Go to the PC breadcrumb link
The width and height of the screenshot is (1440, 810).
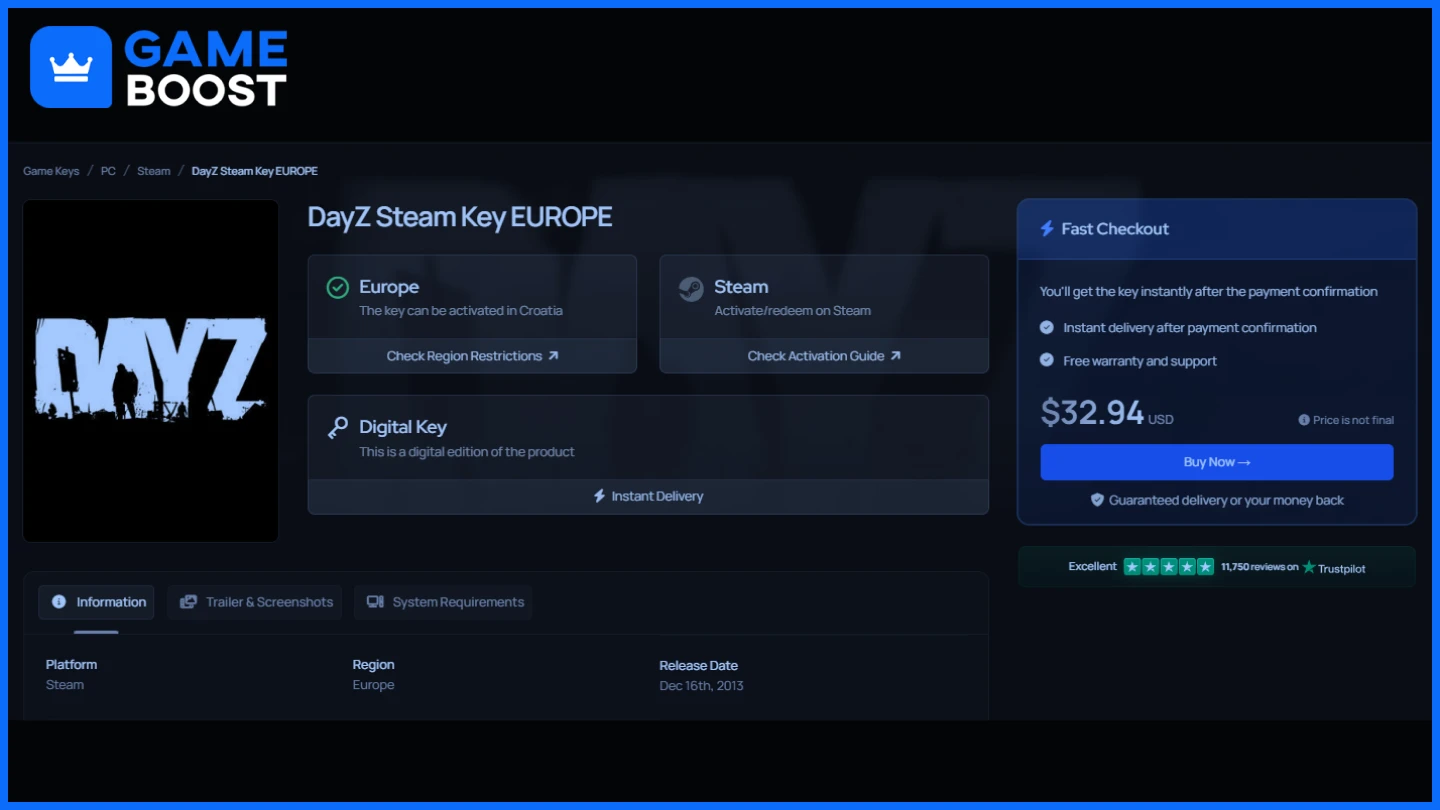tap(108, 171)
